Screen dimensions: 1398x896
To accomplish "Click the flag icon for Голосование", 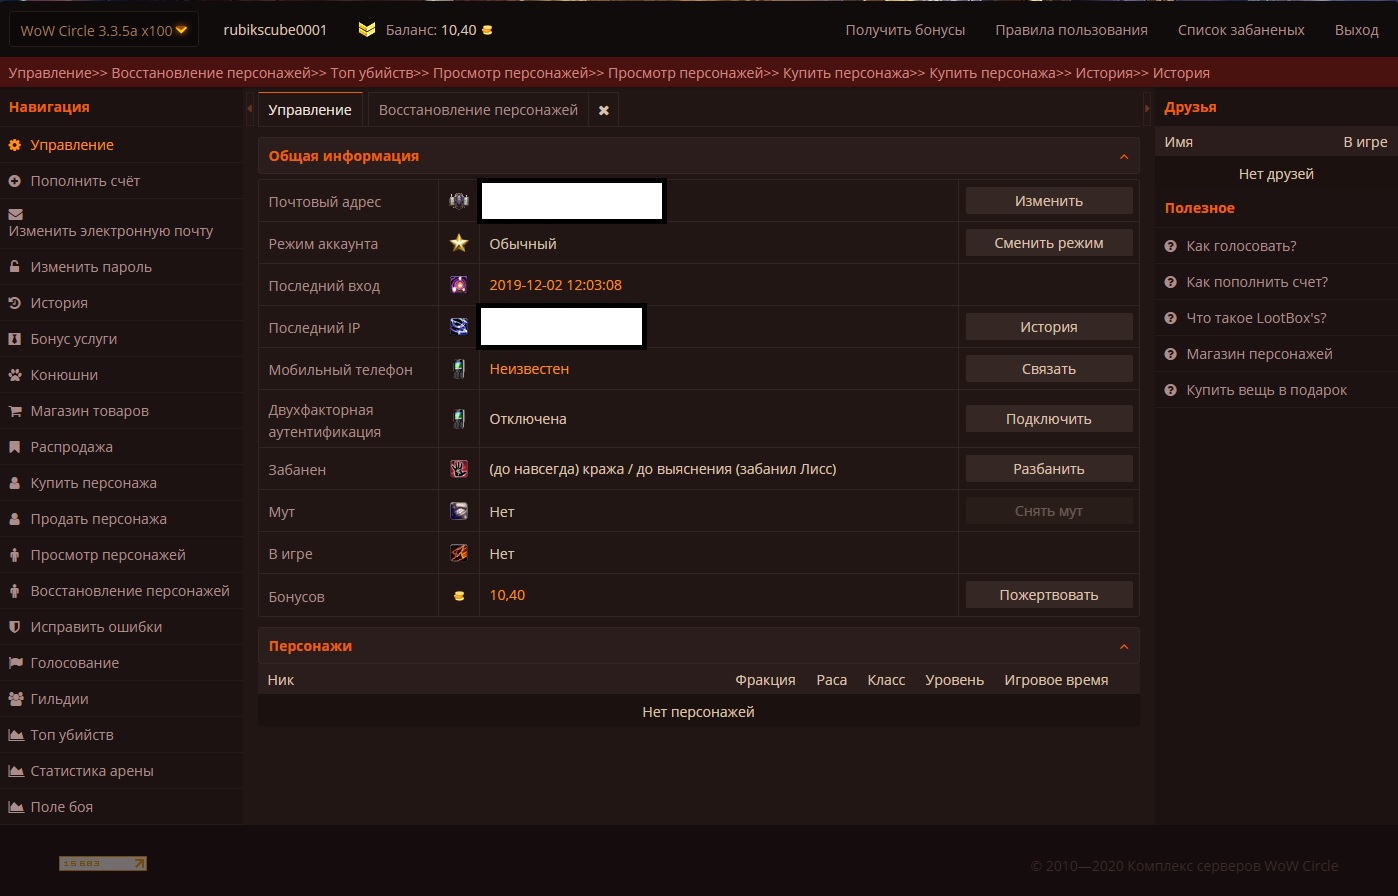I will click(15, 663).
